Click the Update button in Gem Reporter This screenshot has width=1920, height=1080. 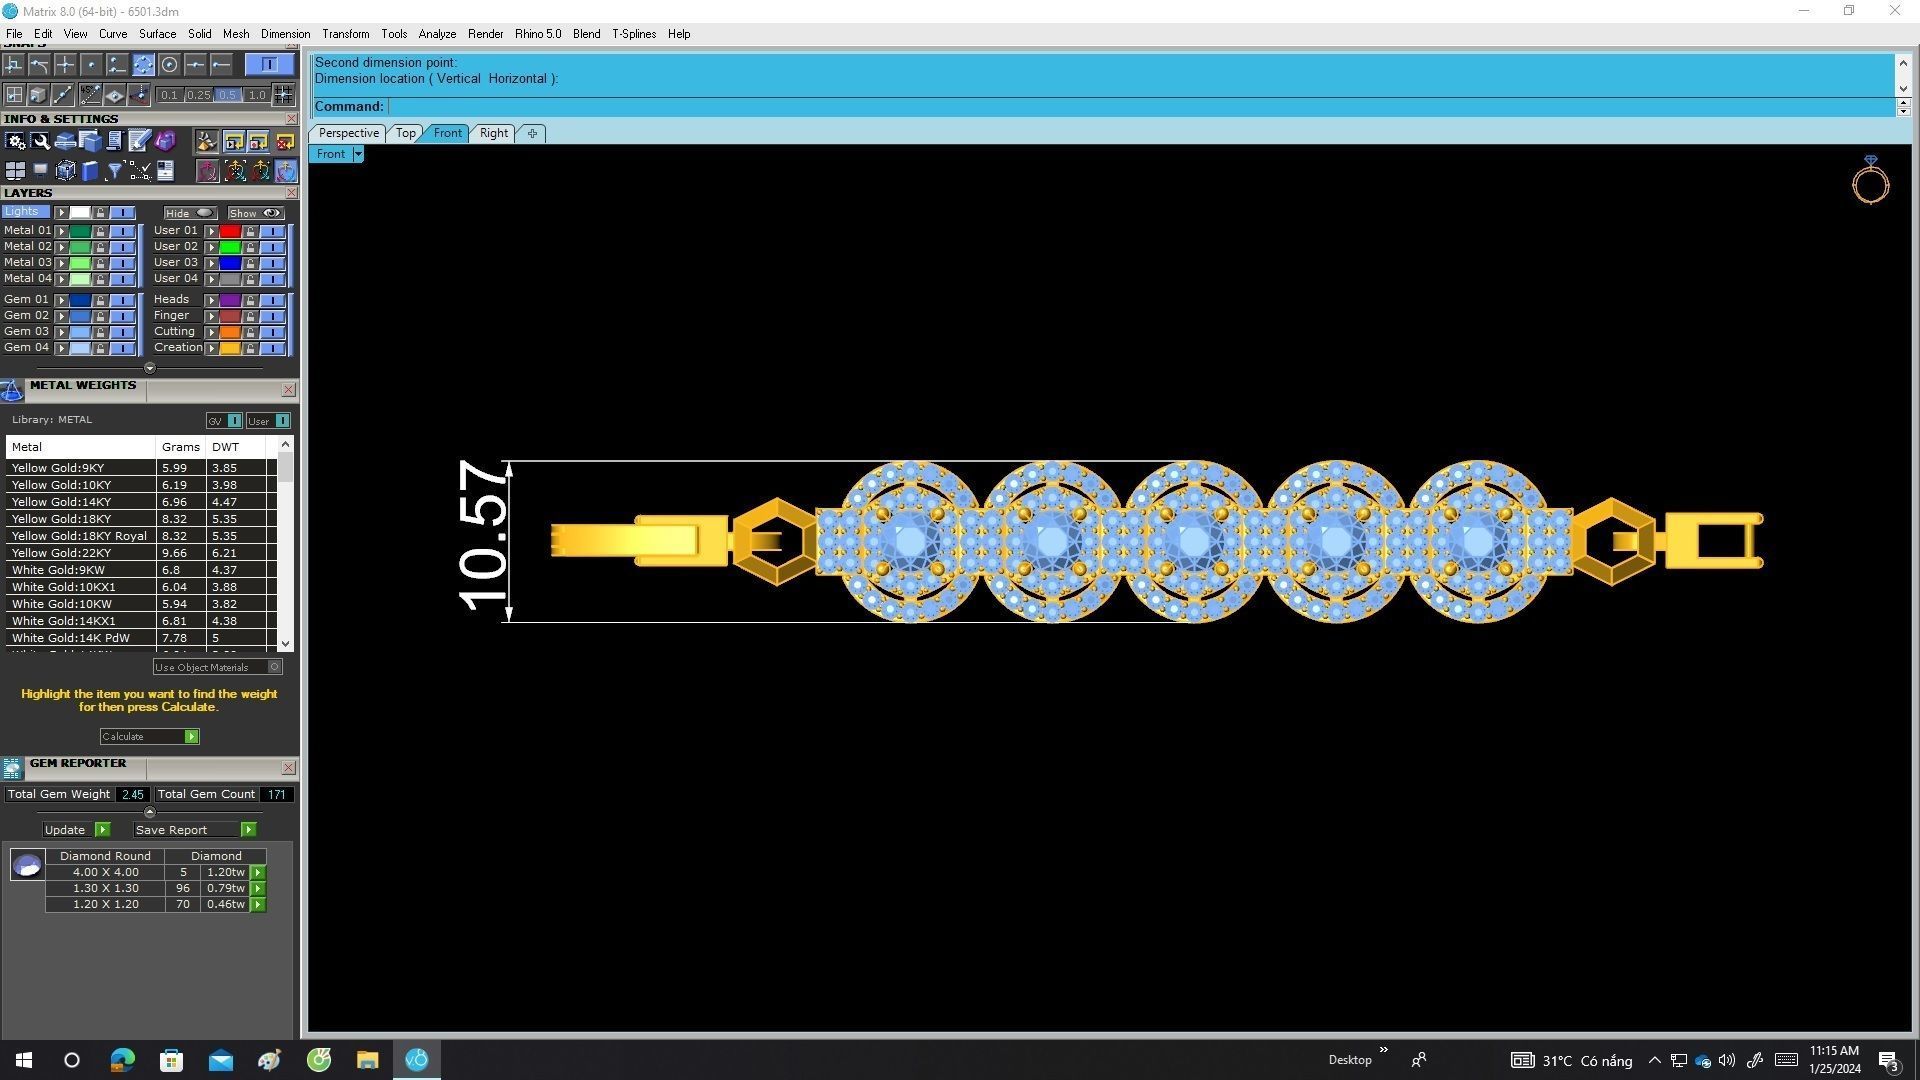[x=76, y=830]
